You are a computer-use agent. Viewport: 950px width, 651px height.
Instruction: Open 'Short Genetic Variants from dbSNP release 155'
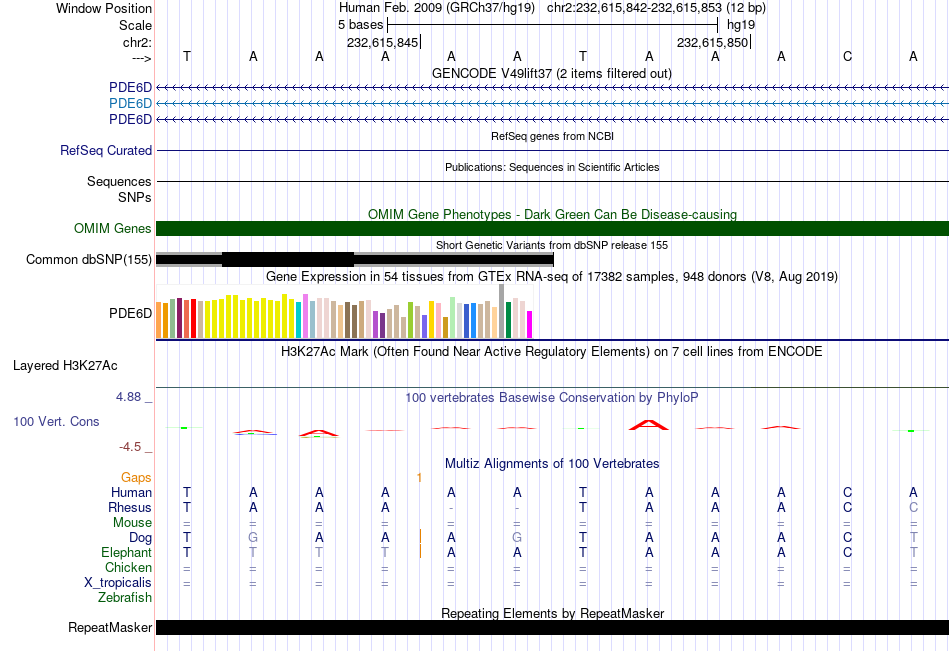[552, 245]
